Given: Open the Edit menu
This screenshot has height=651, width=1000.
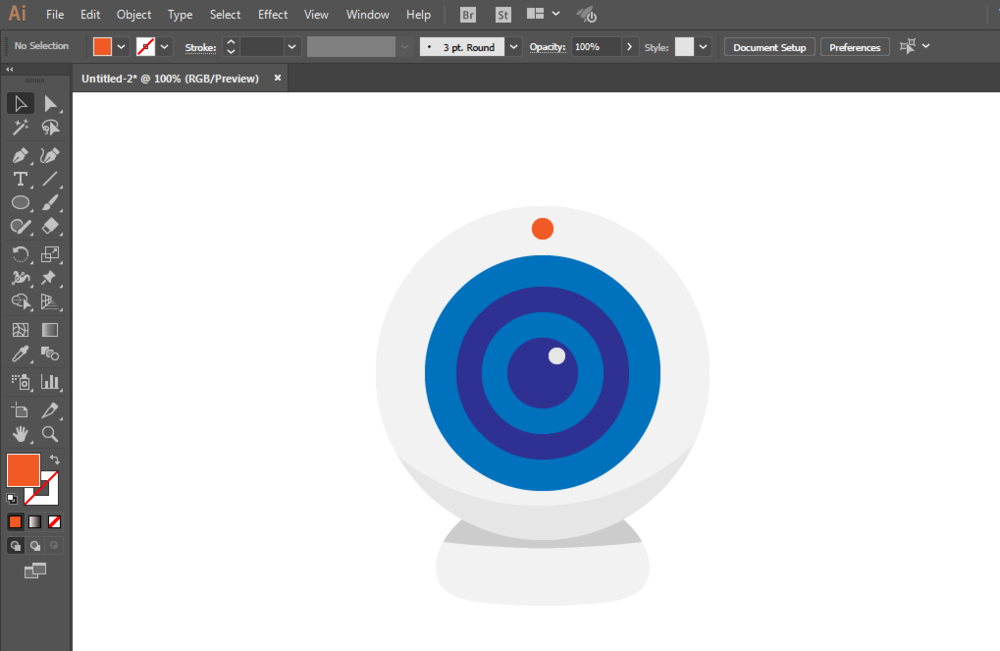Looking at the screenshot, I should 90,14.
